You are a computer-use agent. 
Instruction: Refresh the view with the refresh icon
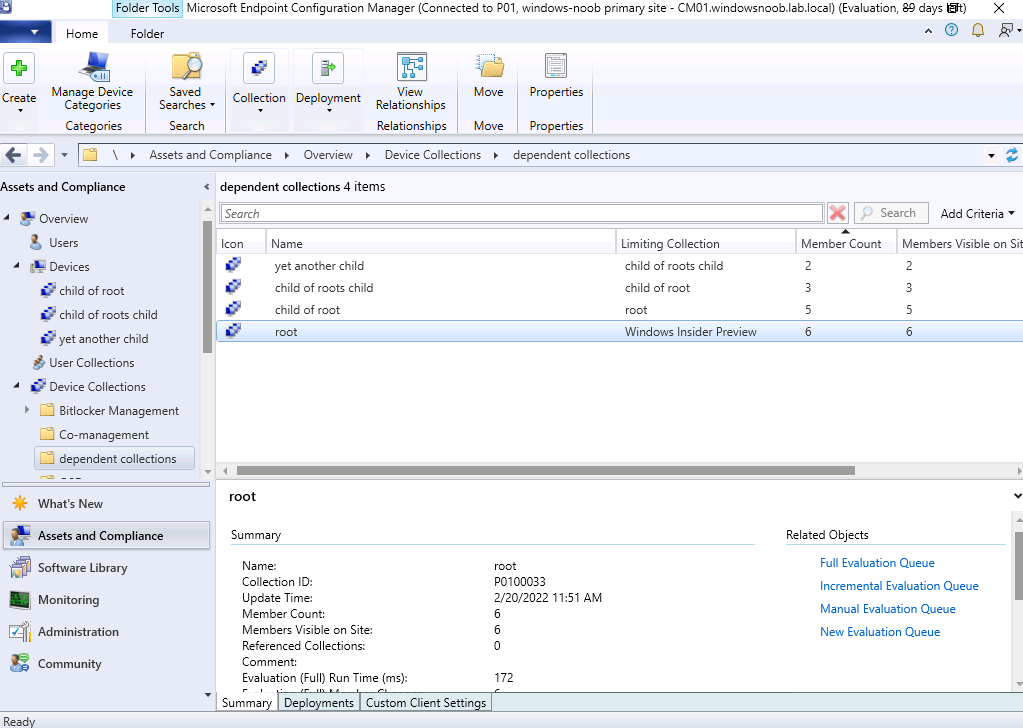(x=1011, y=155)
